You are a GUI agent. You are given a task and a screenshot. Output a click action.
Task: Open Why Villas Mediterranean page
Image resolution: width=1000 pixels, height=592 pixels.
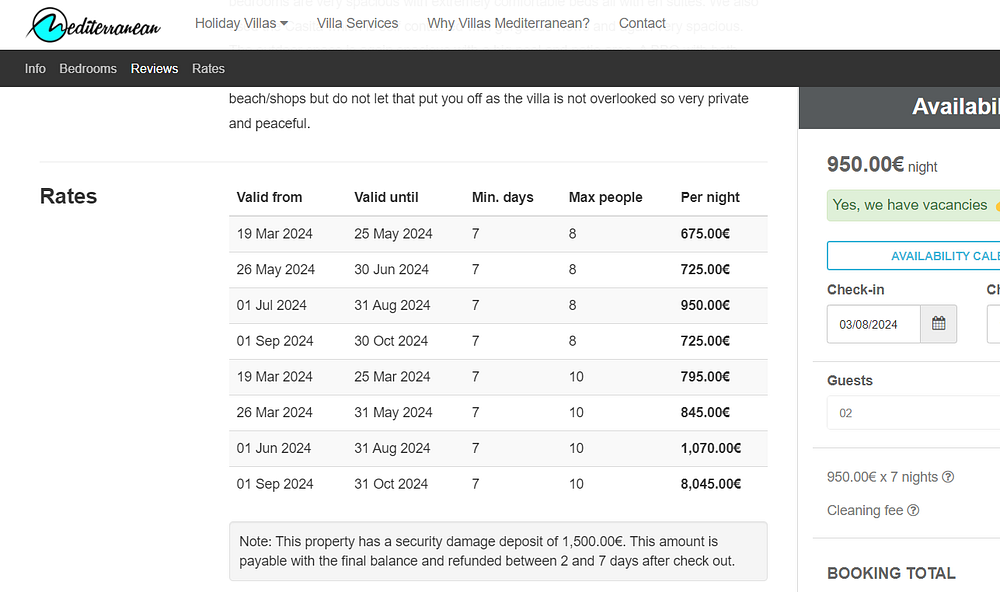pos(508,23)
